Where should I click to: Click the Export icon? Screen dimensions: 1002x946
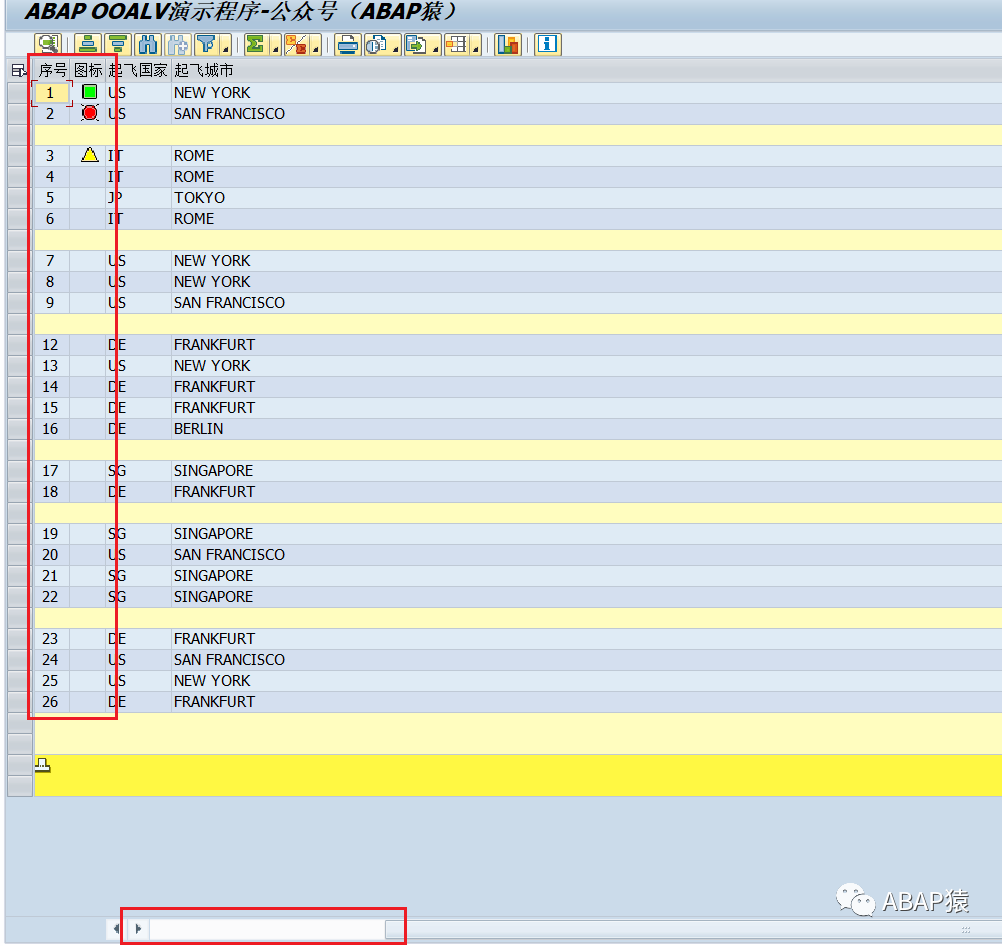[x=417, y=45]
